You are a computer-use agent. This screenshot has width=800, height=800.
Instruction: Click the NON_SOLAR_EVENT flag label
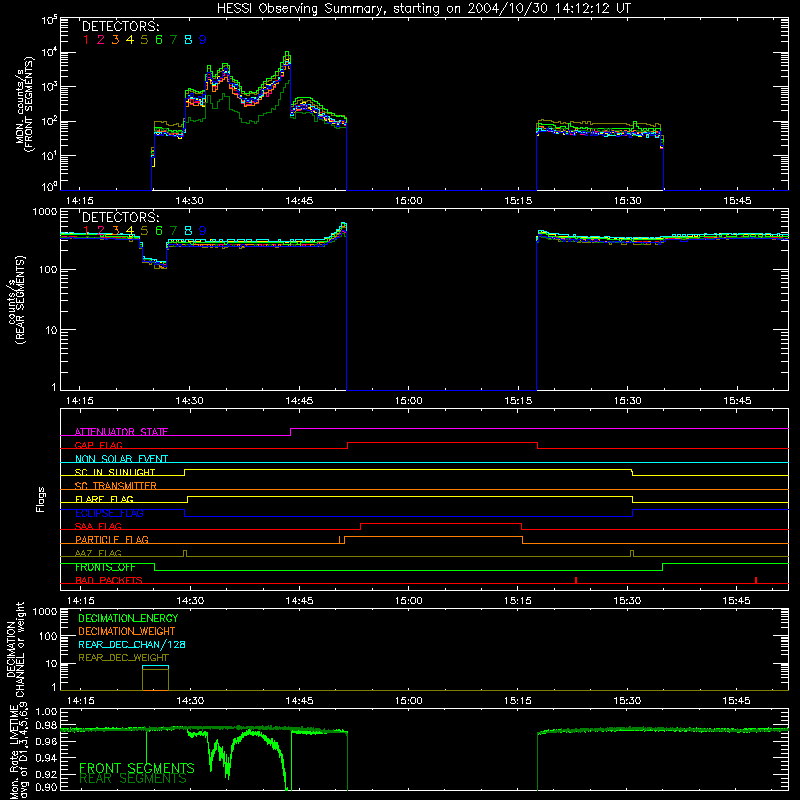(x=121, y=459)
